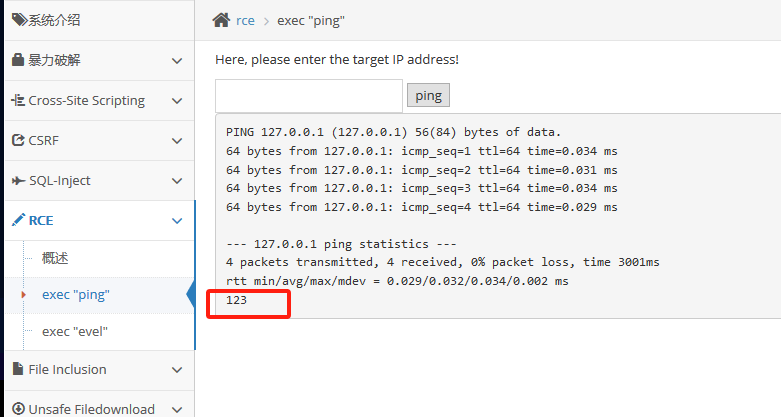781x417 pixels.
Task: Click the File Inclusion file icon
Action: pos(18,369)
